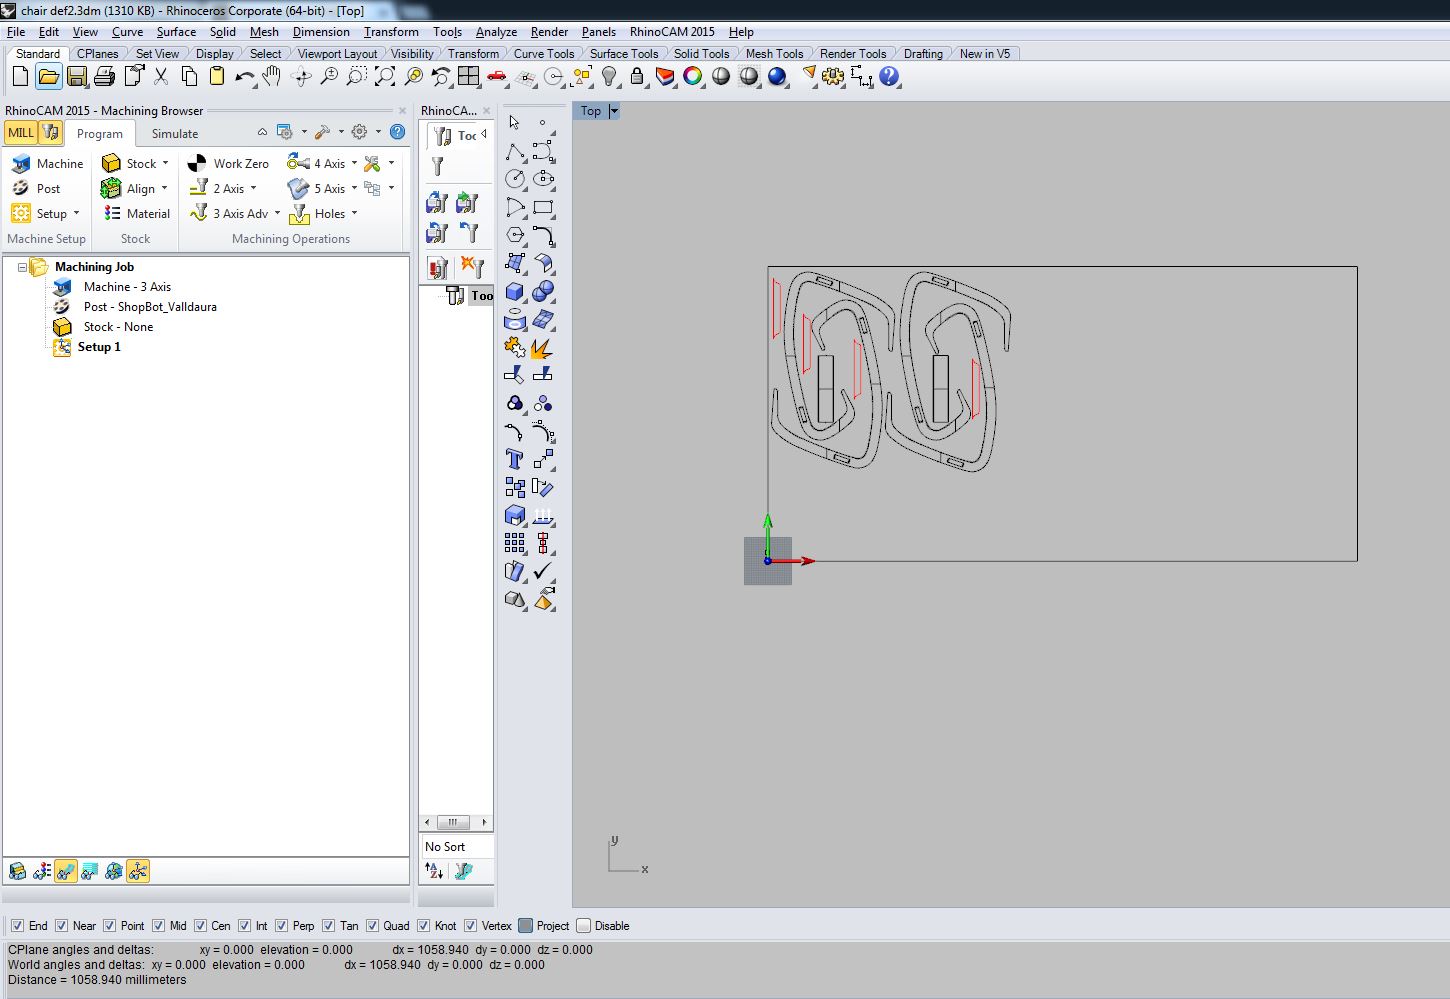Click the check mark icon in sidebar
The image size is (1450, 999).
point(543,571)
